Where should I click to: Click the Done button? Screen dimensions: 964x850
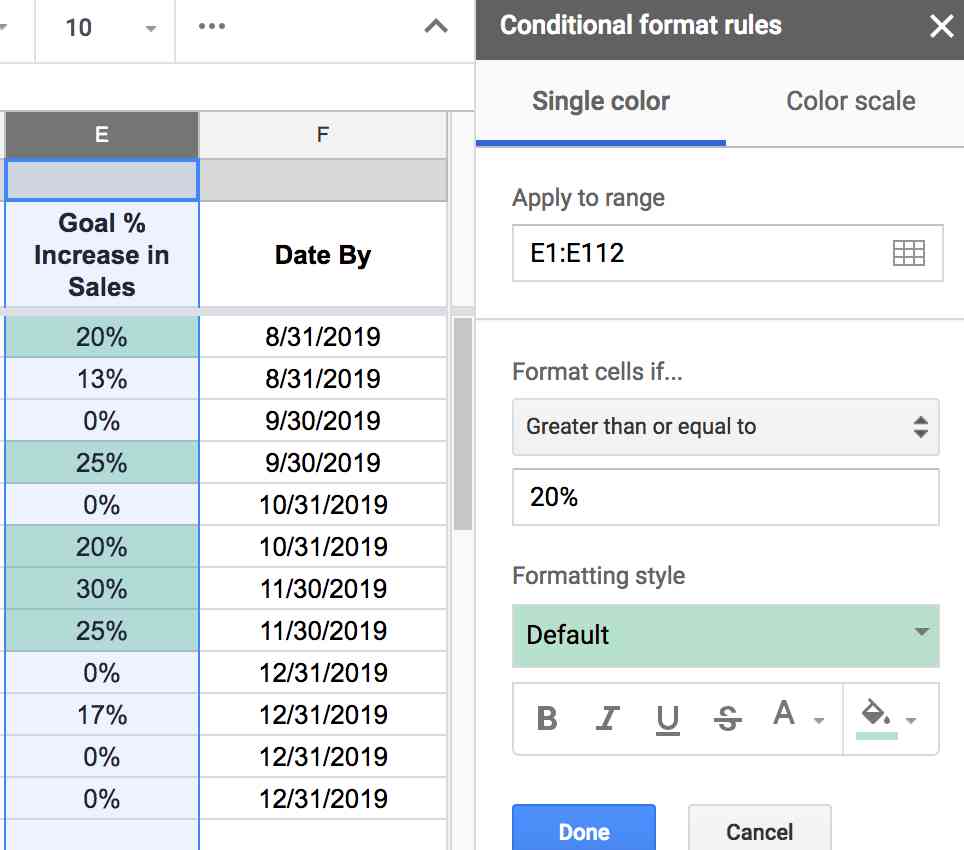(583, 831)
